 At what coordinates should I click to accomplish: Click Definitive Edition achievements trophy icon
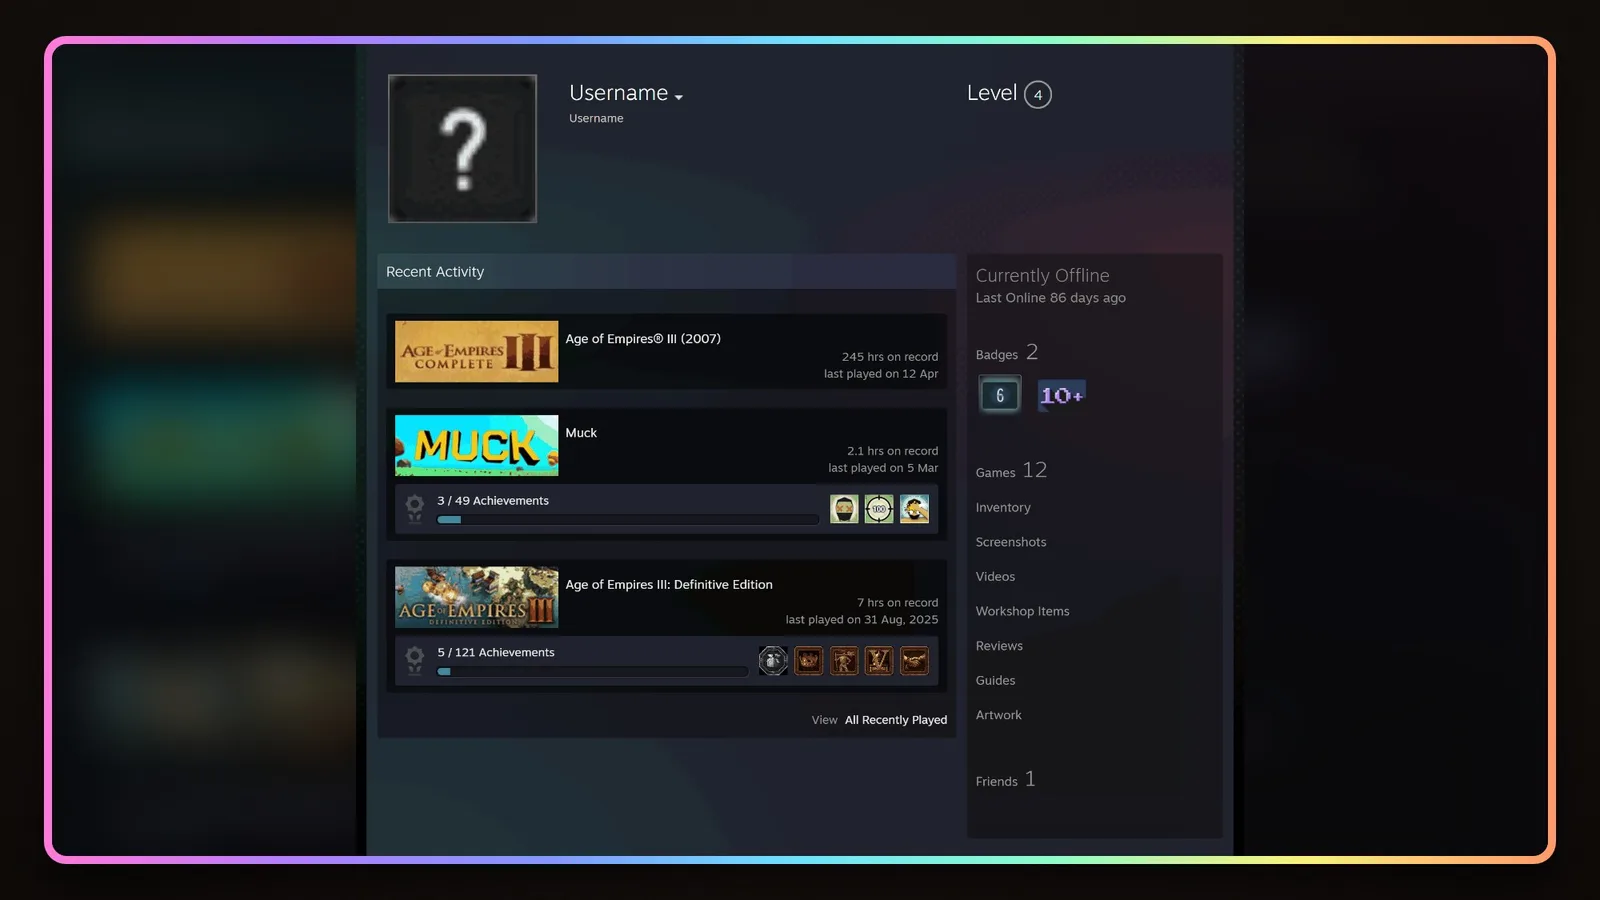coord(415,660)
